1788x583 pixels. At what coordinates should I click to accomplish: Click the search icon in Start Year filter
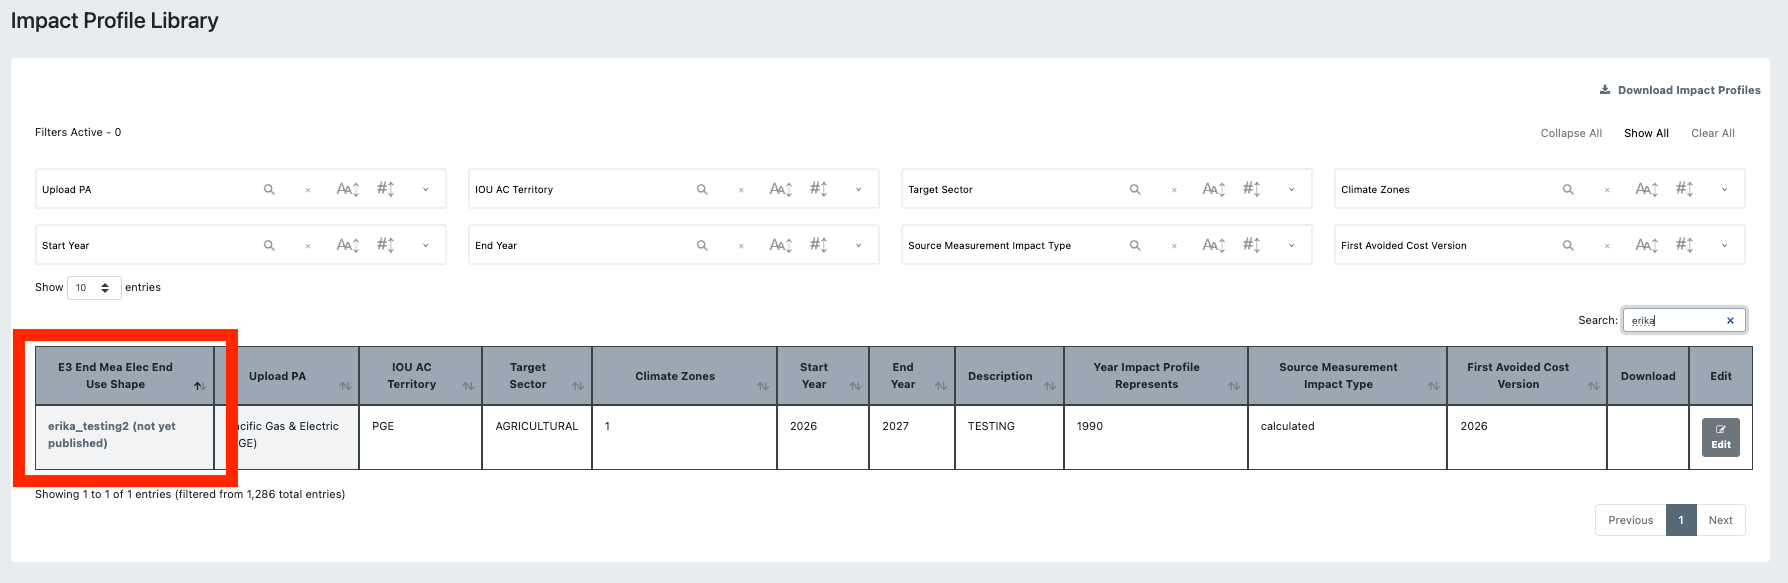269,245
